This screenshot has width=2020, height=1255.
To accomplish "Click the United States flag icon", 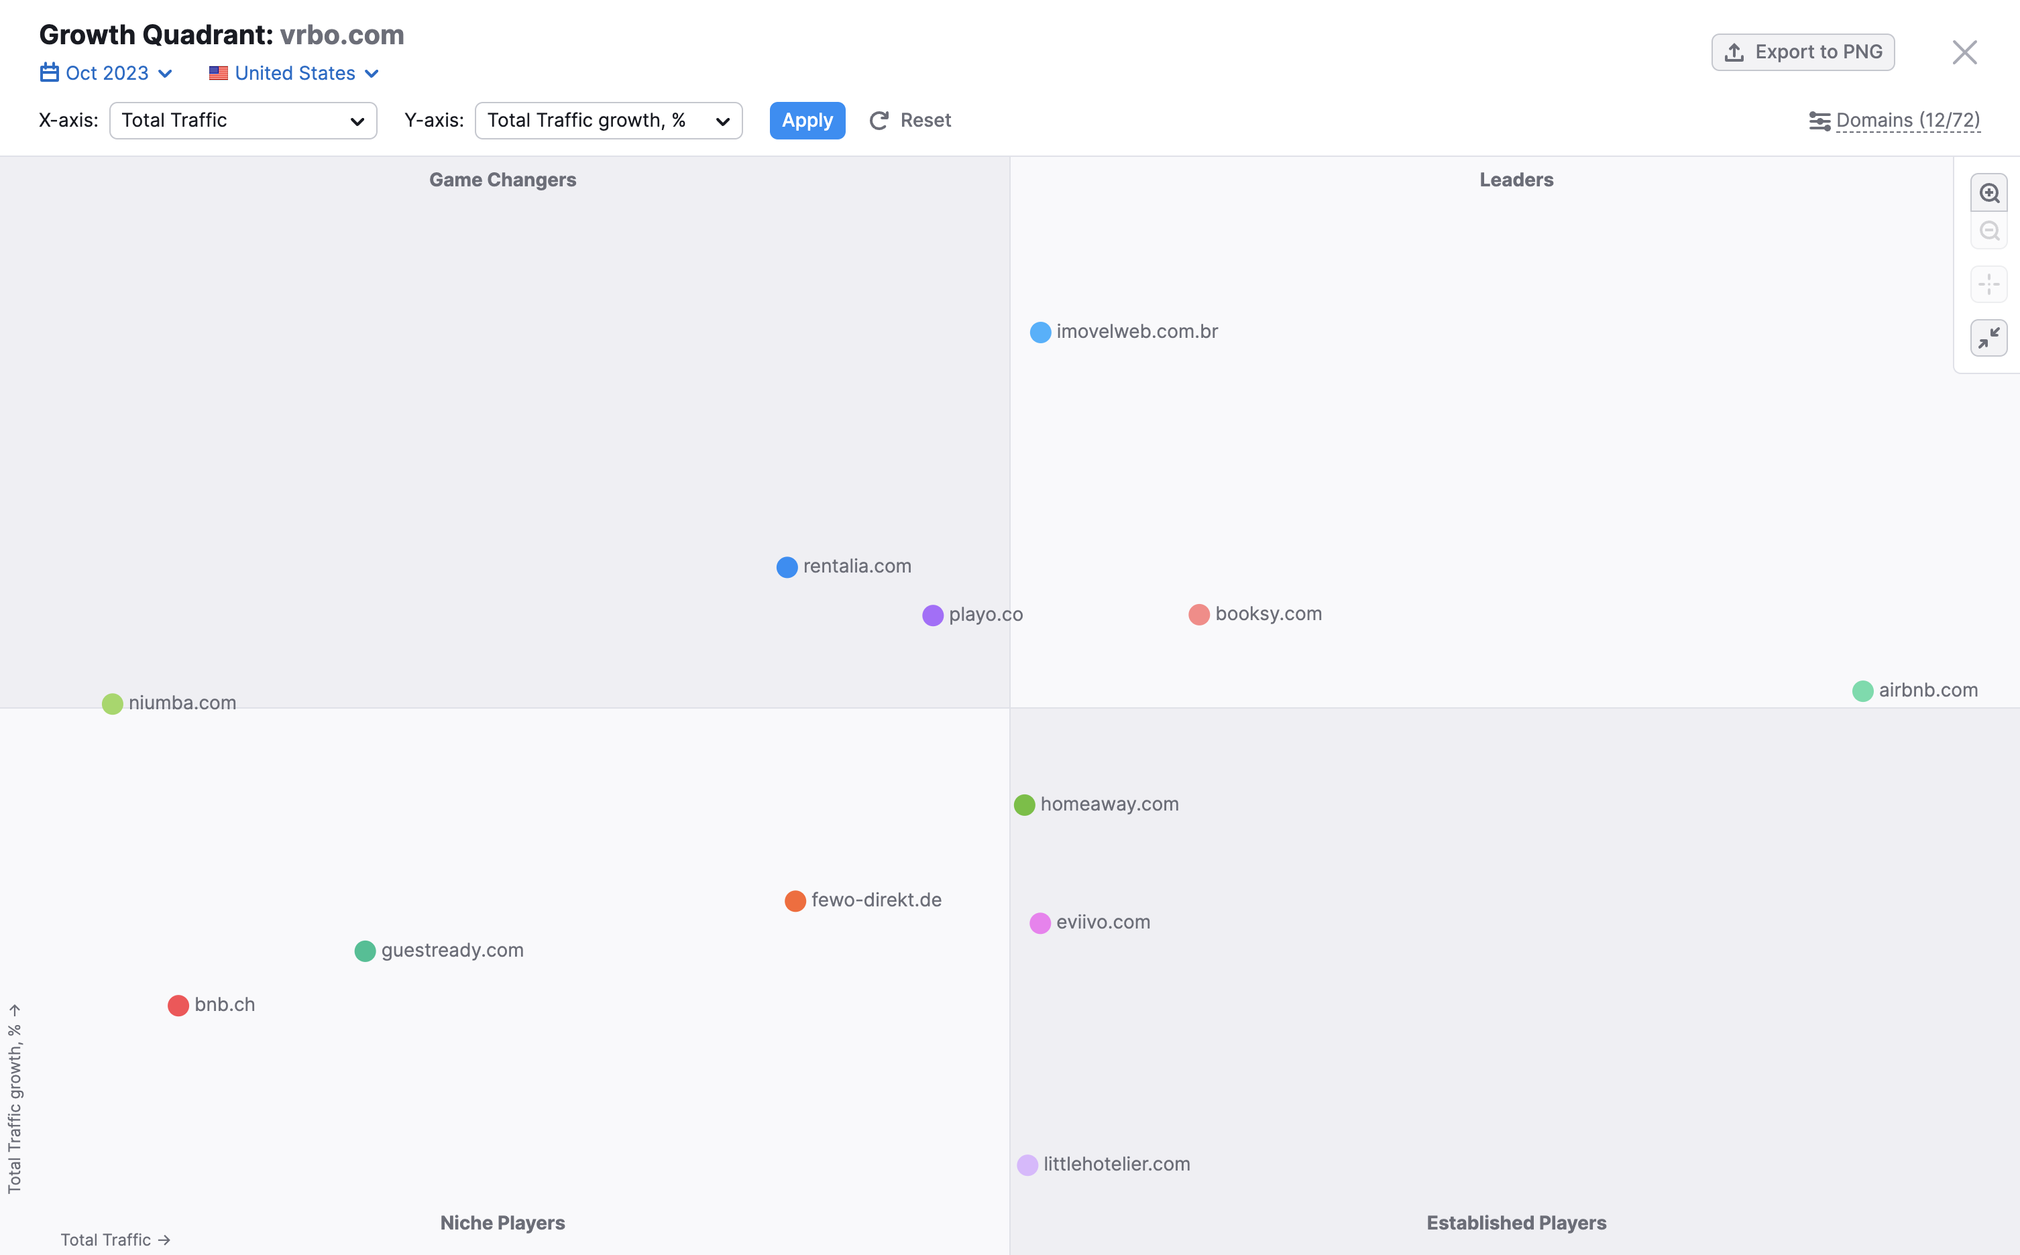I will tap(218, 73).
